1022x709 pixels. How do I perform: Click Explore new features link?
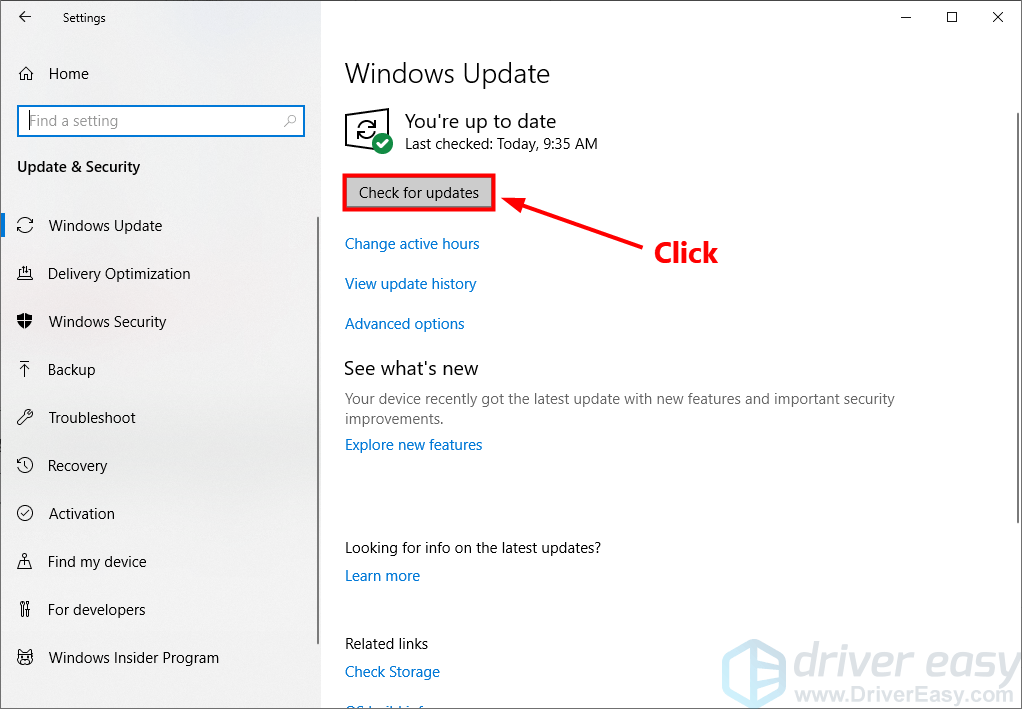pos(414,445)
